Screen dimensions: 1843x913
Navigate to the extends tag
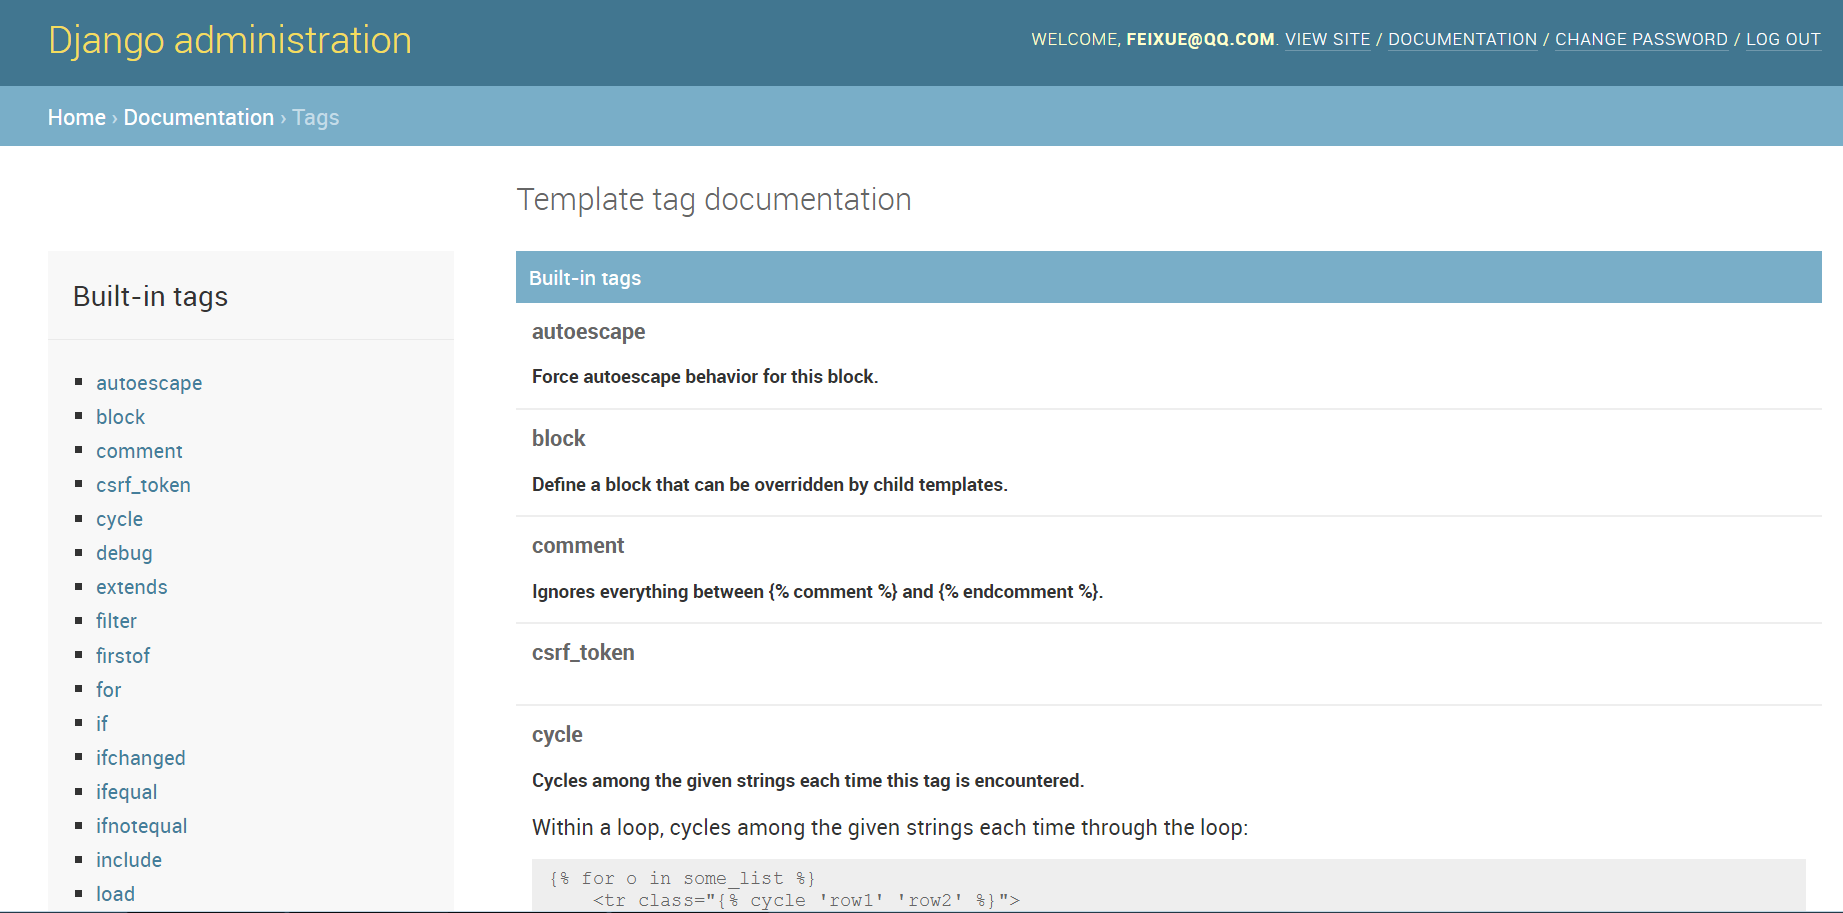(131, 587)
